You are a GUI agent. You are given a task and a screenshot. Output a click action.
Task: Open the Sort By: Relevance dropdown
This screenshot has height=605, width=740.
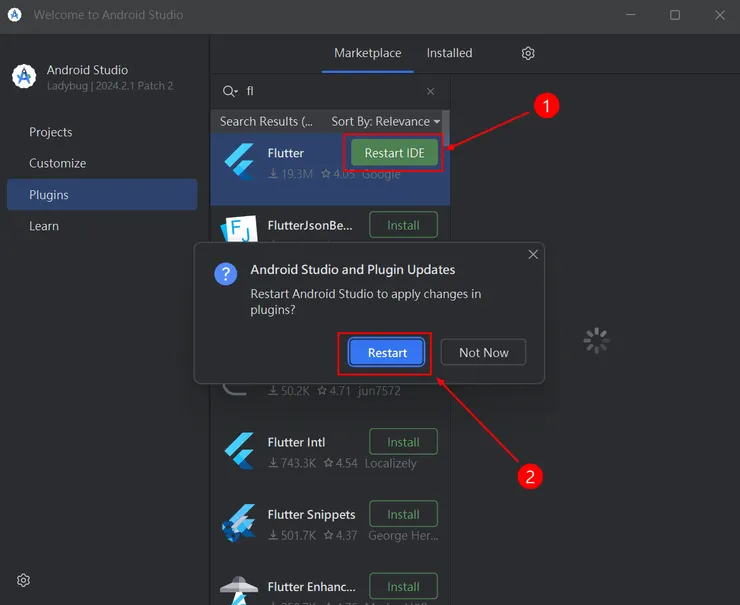coord(386,121)
